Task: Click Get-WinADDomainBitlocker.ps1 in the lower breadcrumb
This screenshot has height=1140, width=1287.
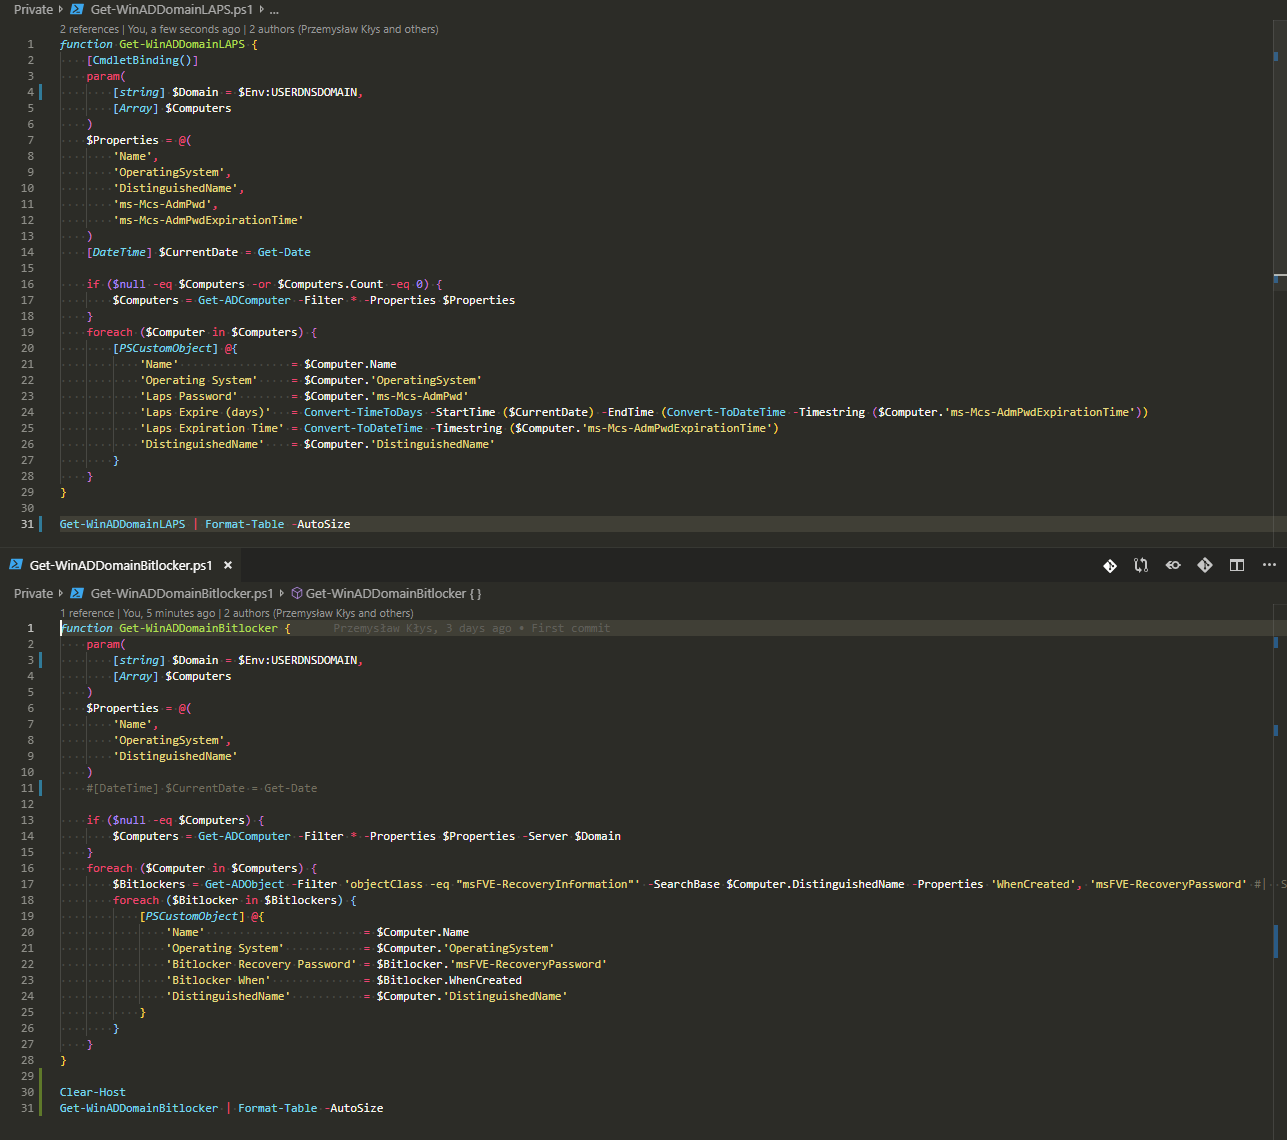Action: point(181,594)
